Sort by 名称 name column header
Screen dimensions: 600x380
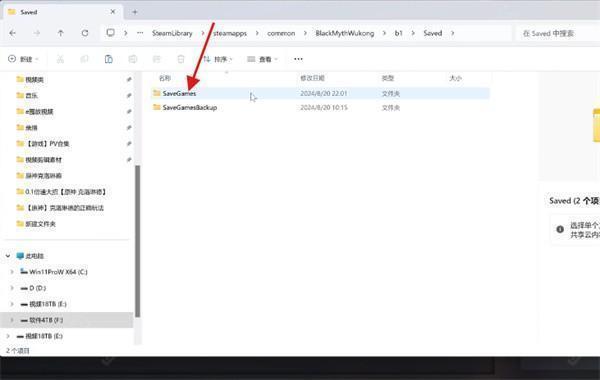(x=165, y=78)
